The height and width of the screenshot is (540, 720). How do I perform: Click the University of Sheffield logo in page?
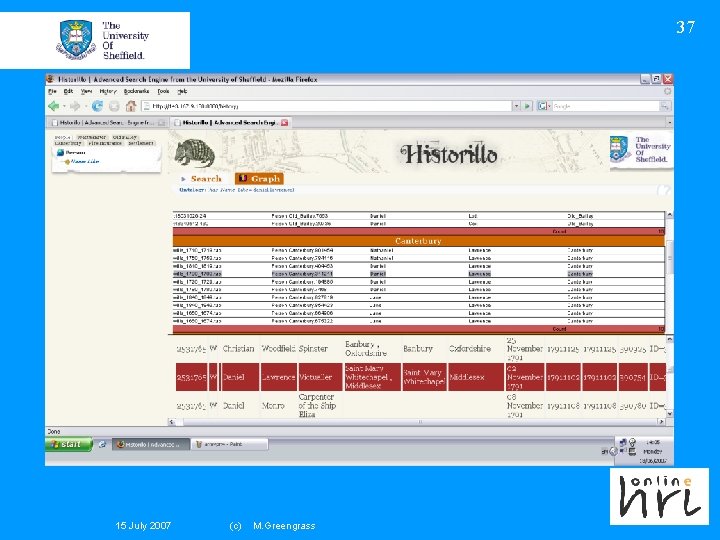pyautogui.click(x=641, y=150)
